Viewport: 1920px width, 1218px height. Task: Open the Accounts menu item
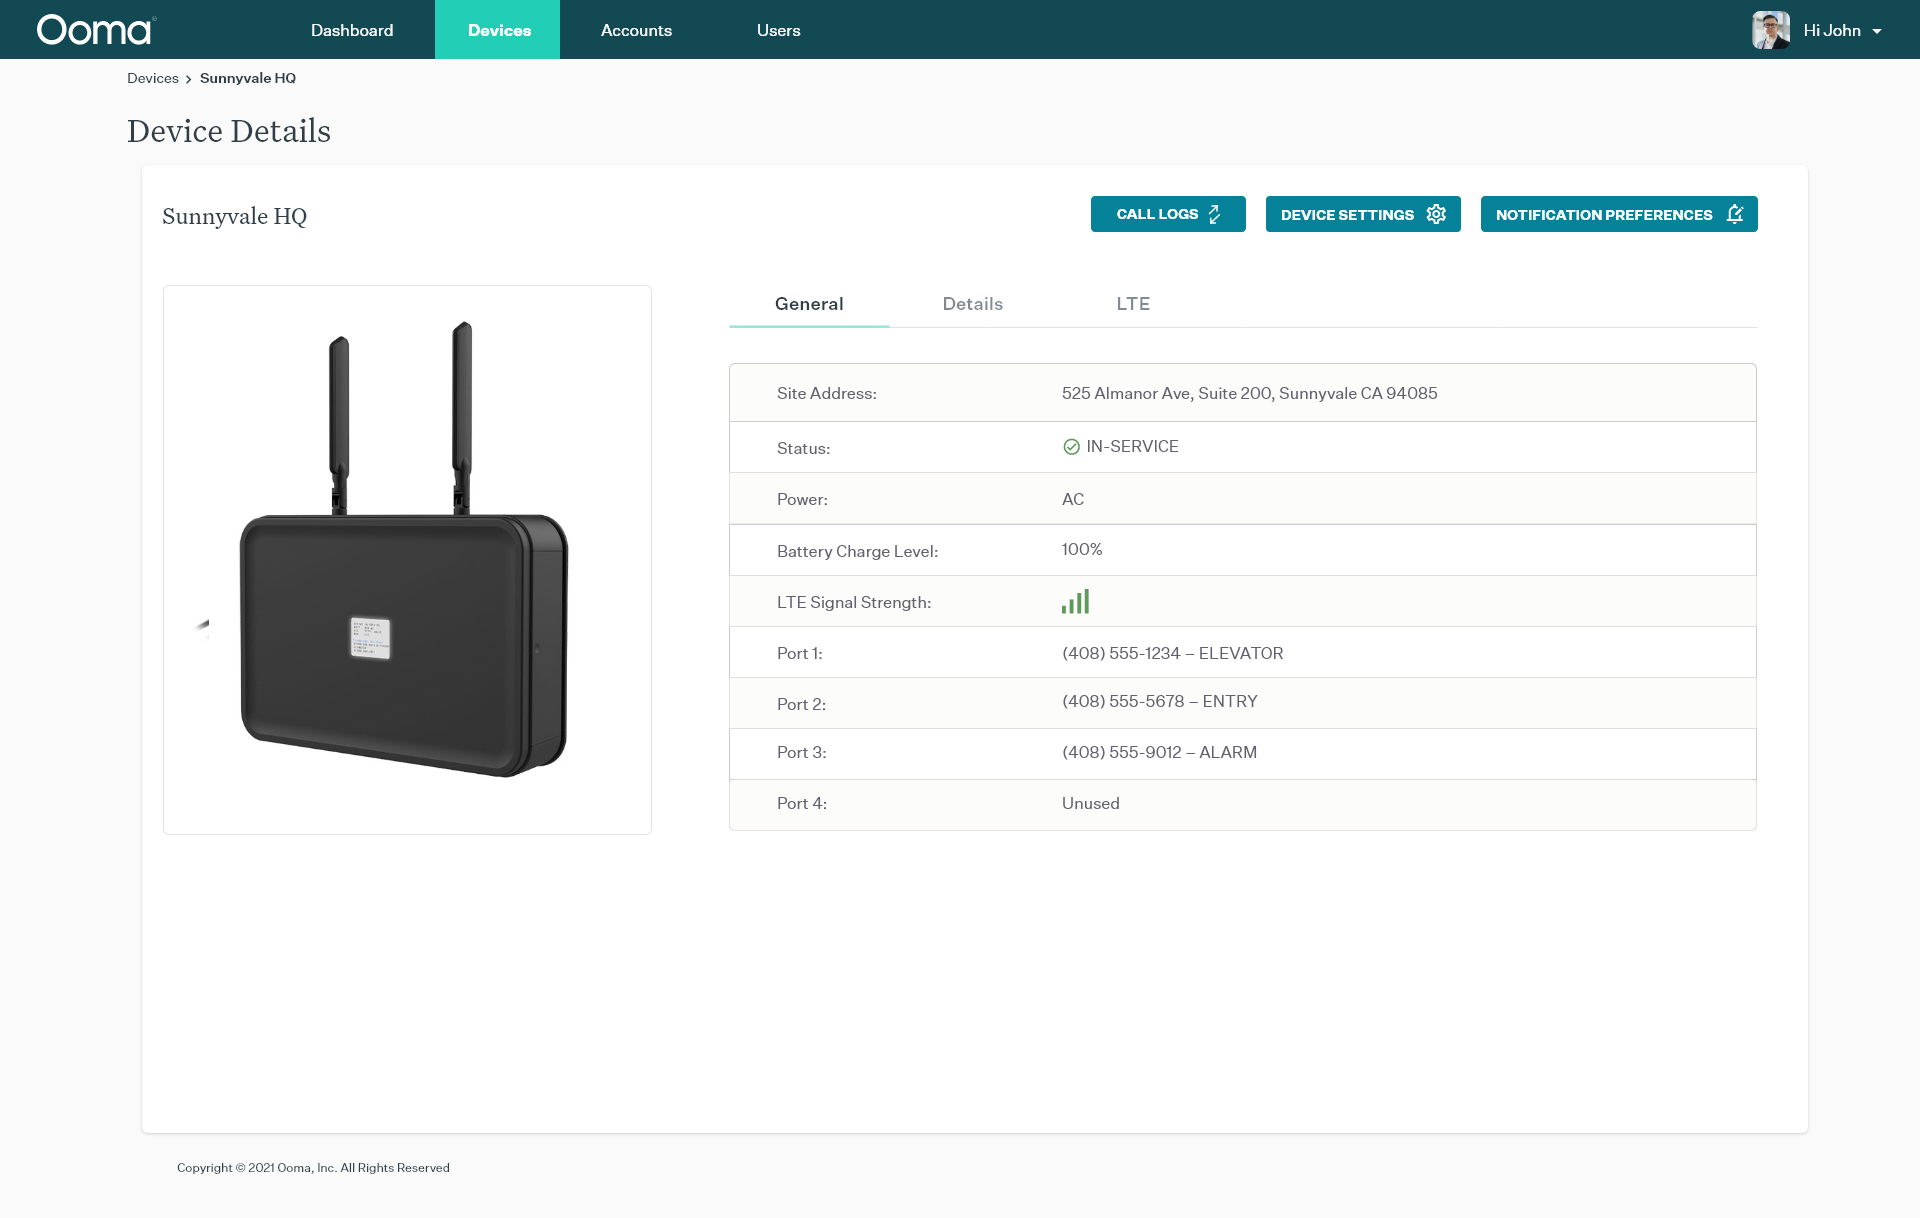636,30
